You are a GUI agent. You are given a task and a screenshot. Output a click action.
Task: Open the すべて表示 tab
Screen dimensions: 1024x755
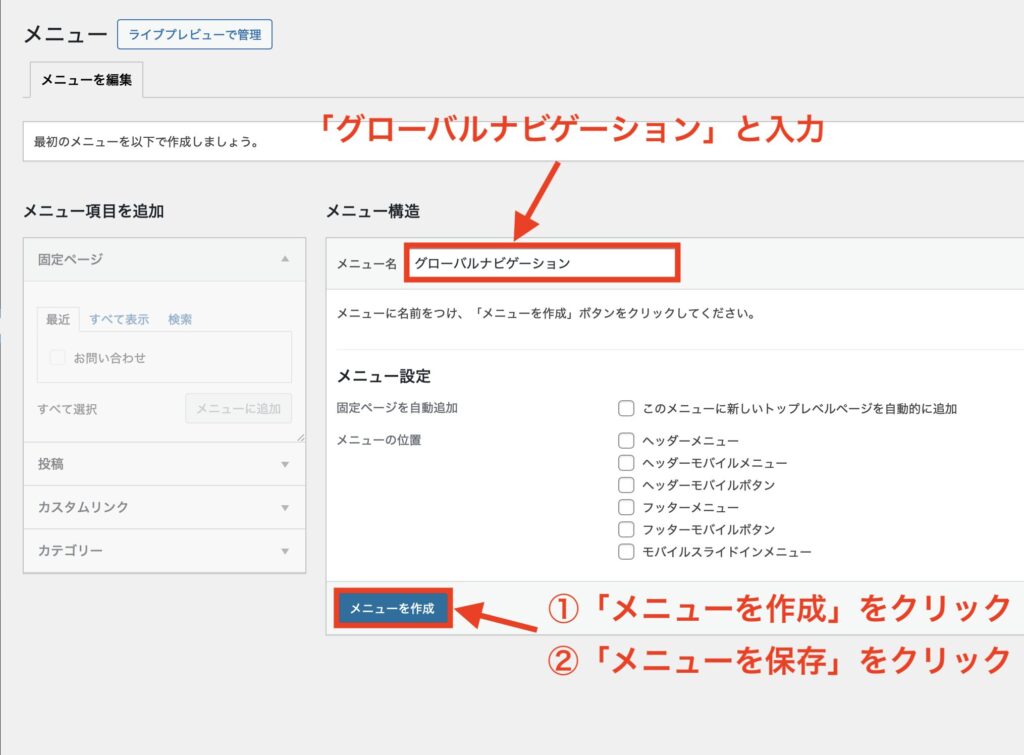[x=119, y=319]
